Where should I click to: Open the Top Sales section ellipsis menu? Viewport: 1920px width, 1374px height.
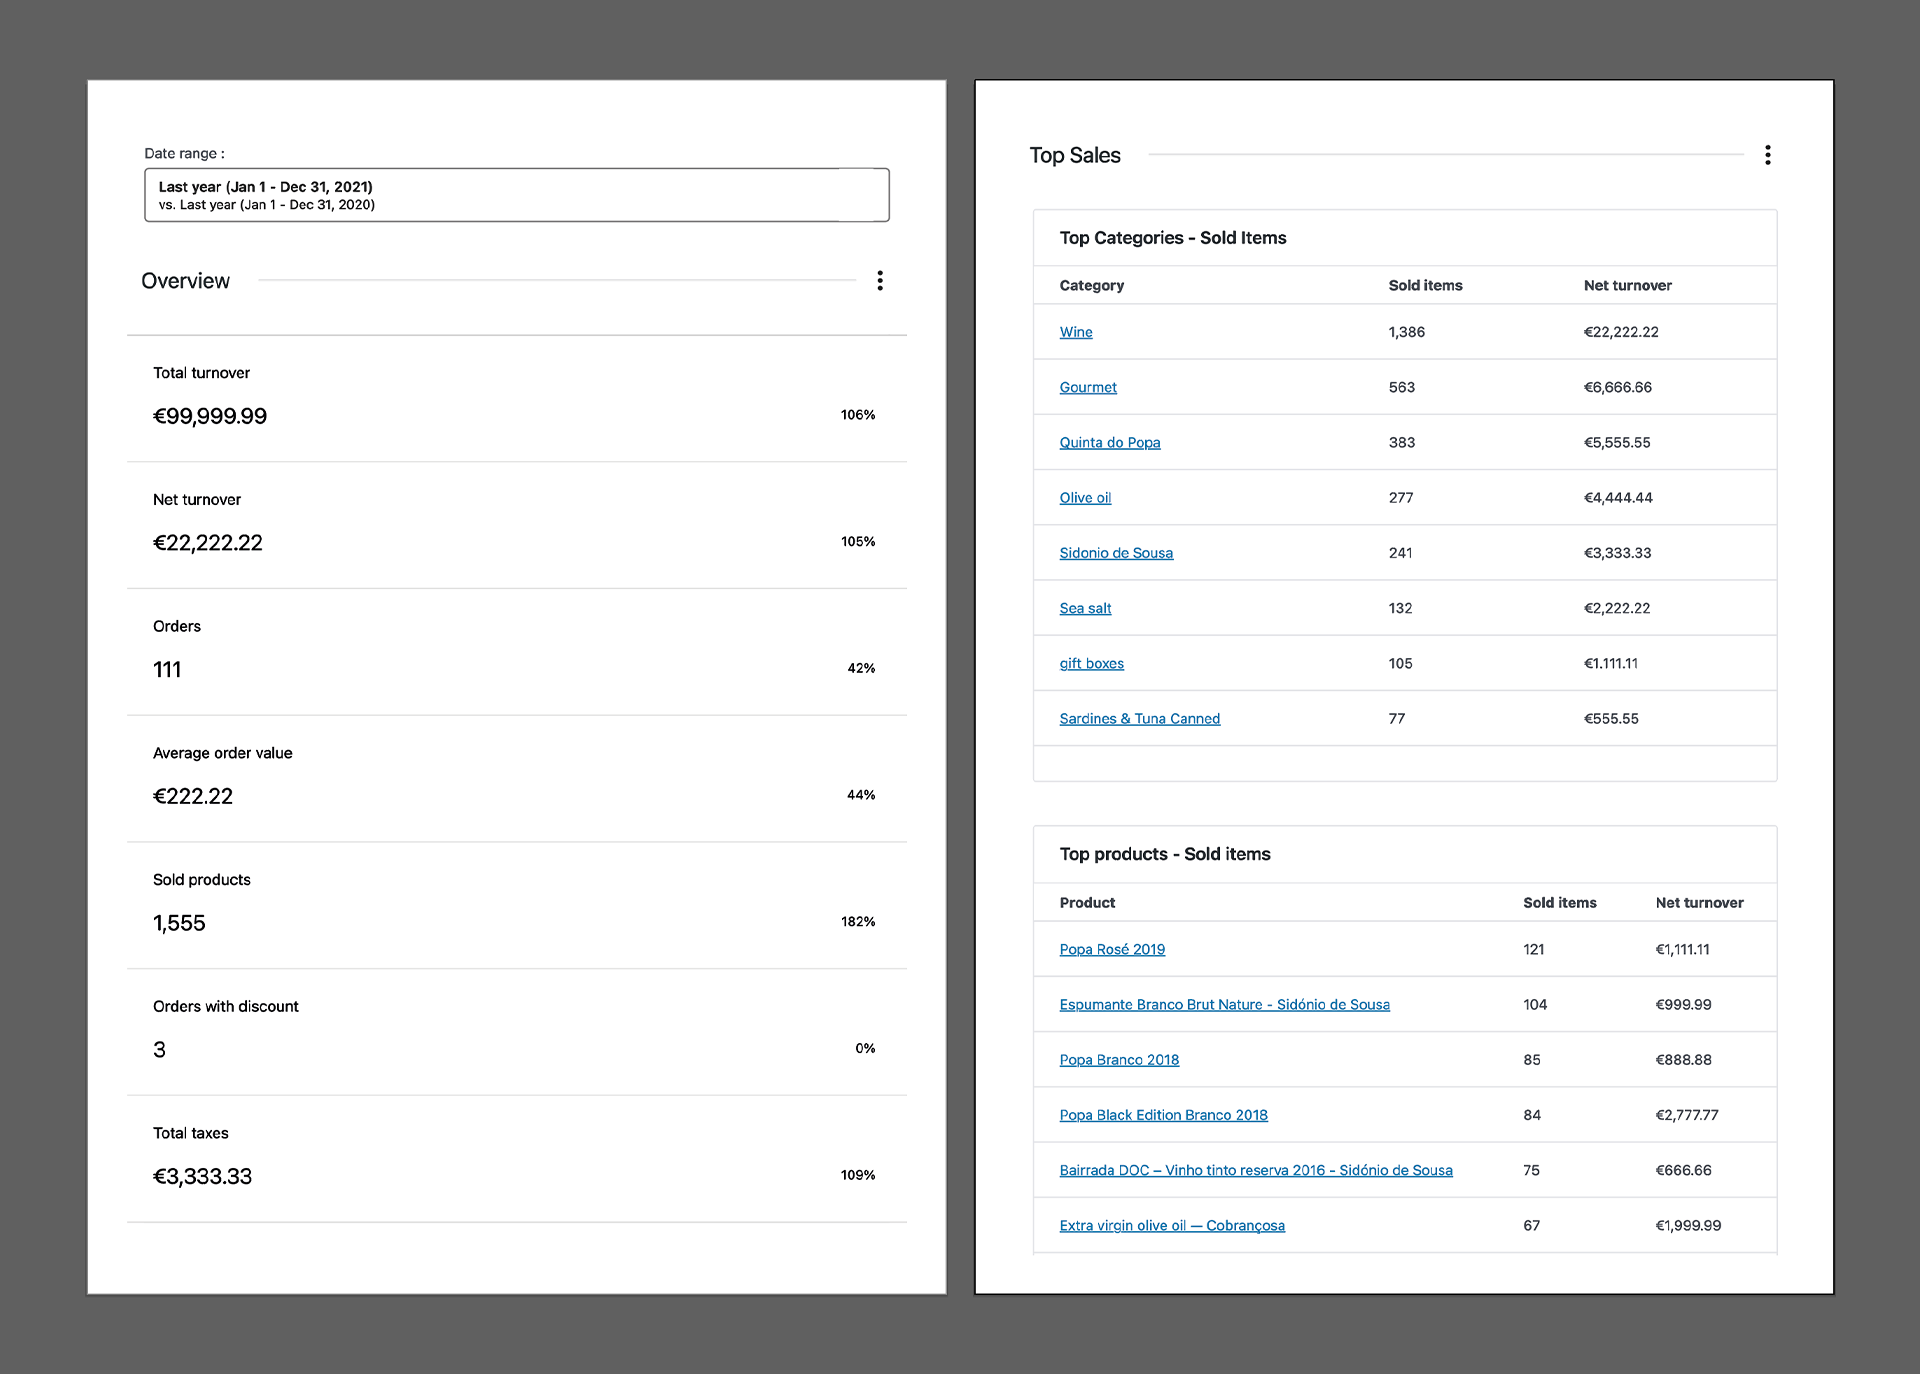1767,155
